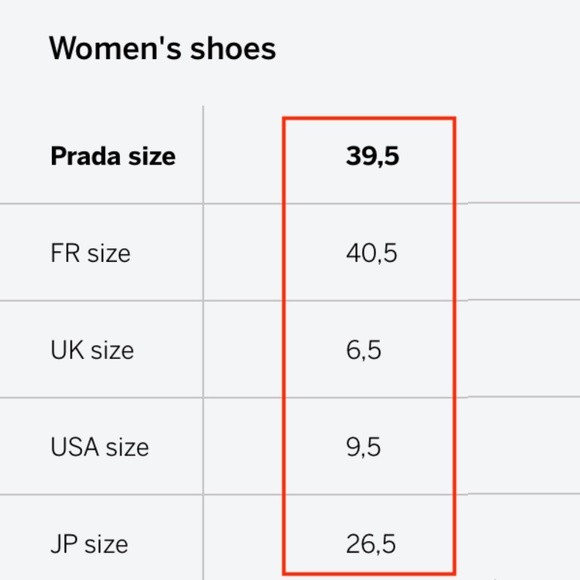
Task: Click the "USA" text in the row label
Action: coord(75,447)
